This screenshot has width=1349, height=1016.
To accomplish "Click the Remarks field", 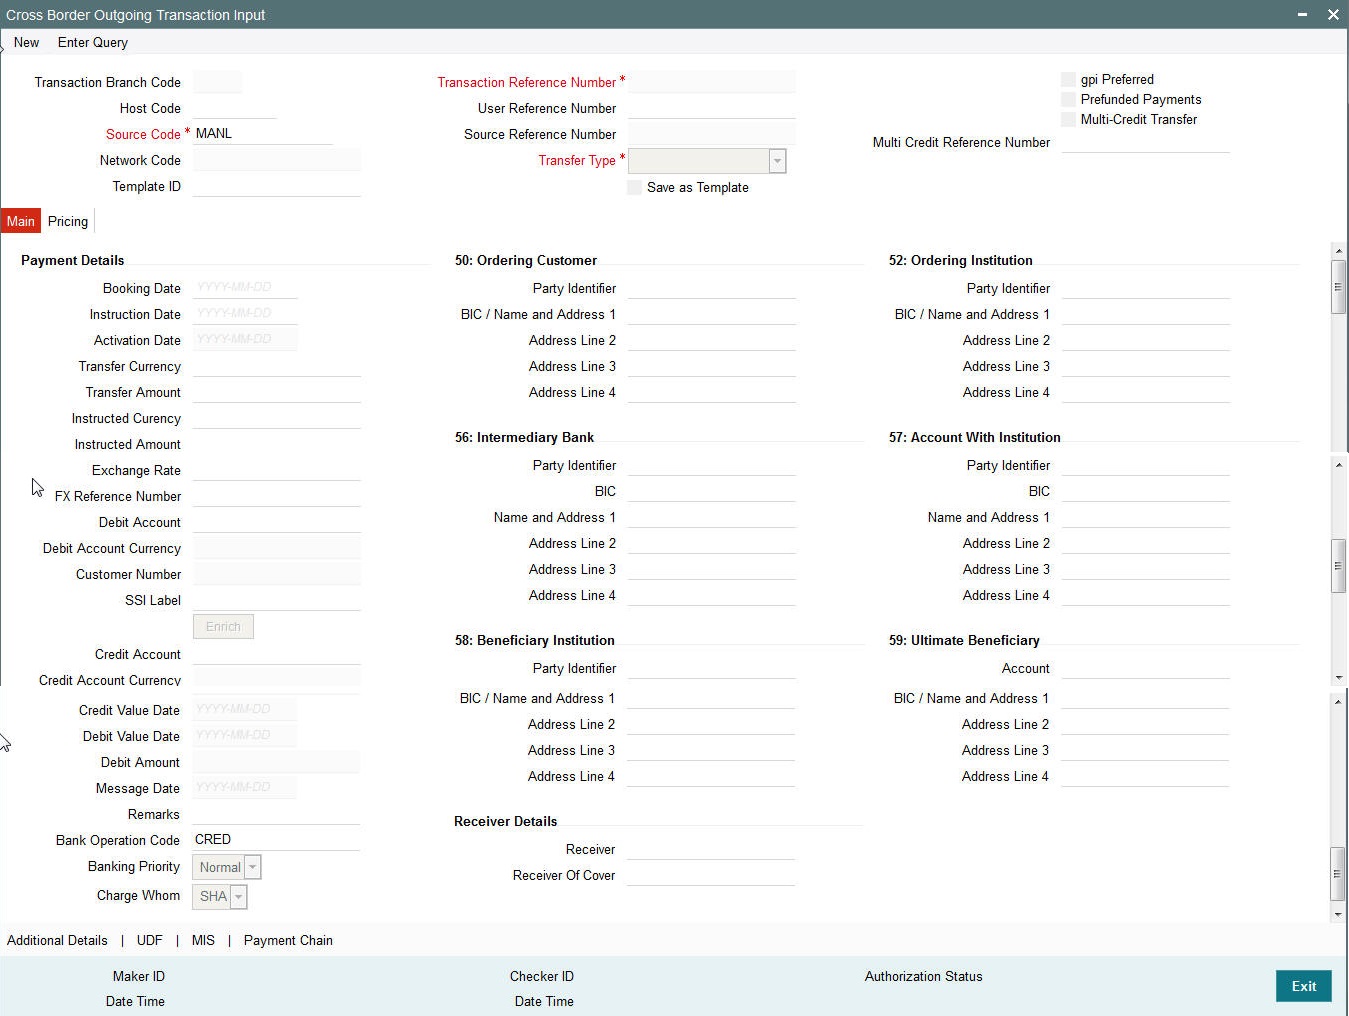I will (277, 814).
